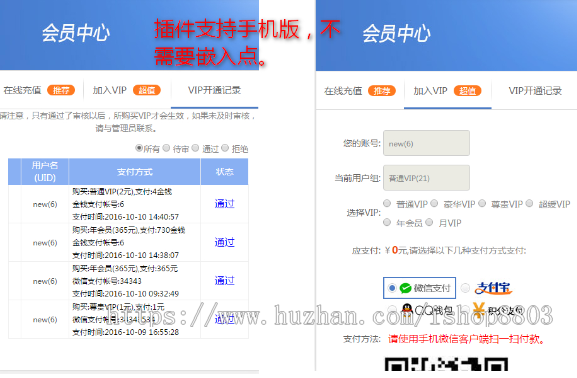This screenshot has width=577, height=378.
Task: Click the QQ钱包 penguin icon
Action: pos(407,310)
